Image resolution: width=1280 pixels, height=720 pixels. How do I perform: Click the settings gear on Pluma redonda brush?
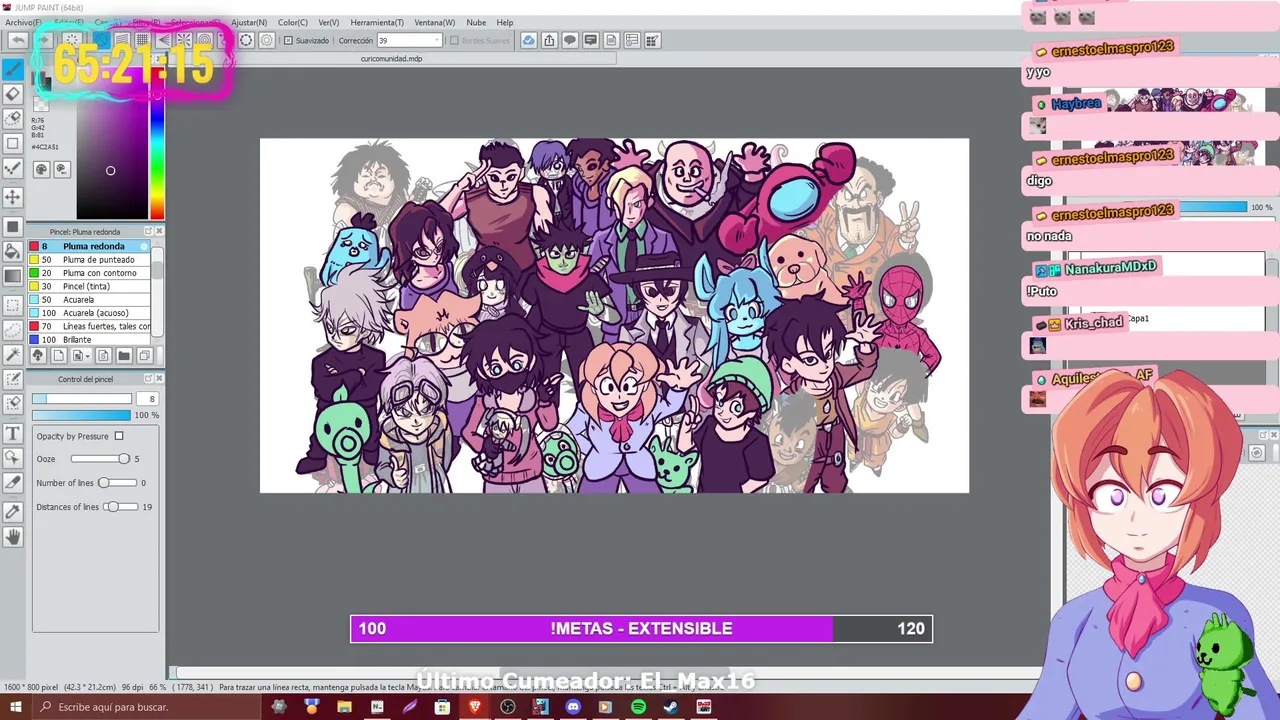coord(144,246)
